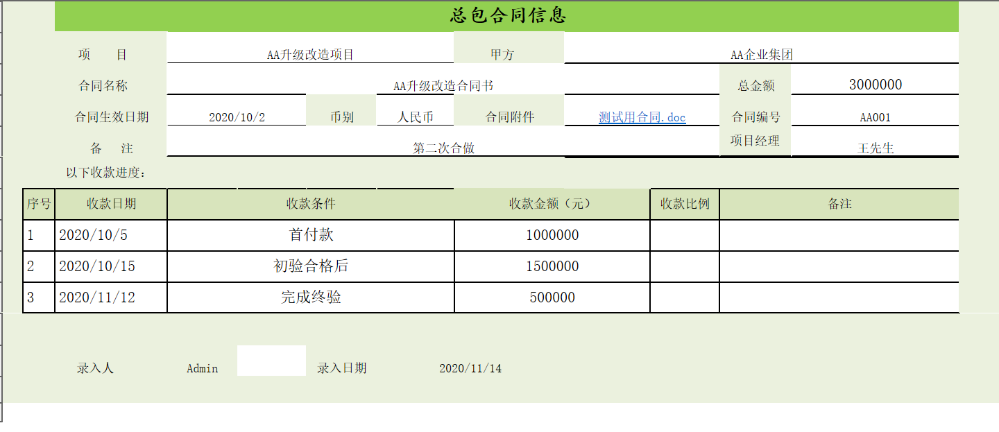Click the 首付款 condition cell

pyautogui.click(x=311, y=235)
